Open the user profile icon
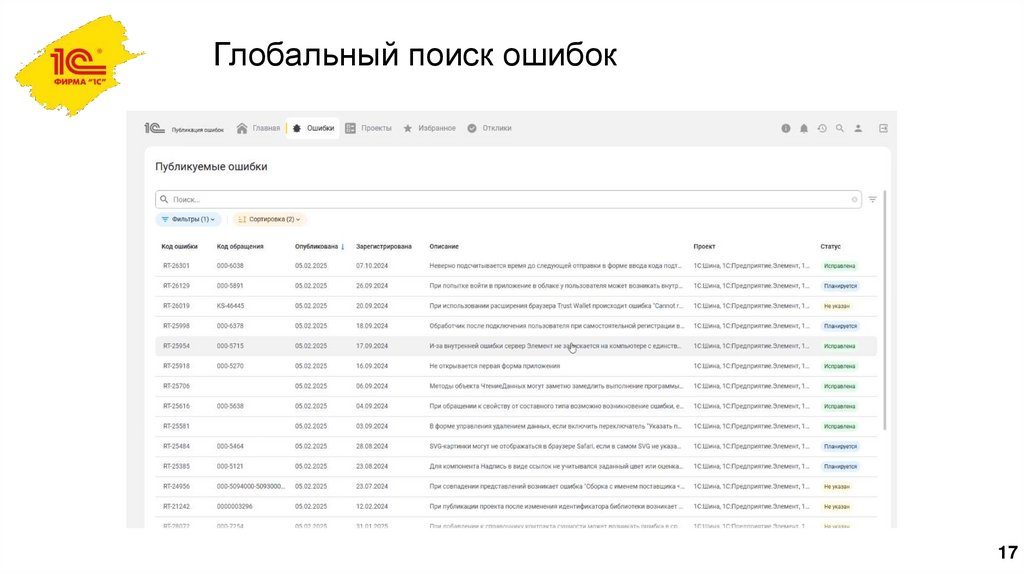This screenshot has width=1024, height=574. pyautogui.click(x=858, y=129)
